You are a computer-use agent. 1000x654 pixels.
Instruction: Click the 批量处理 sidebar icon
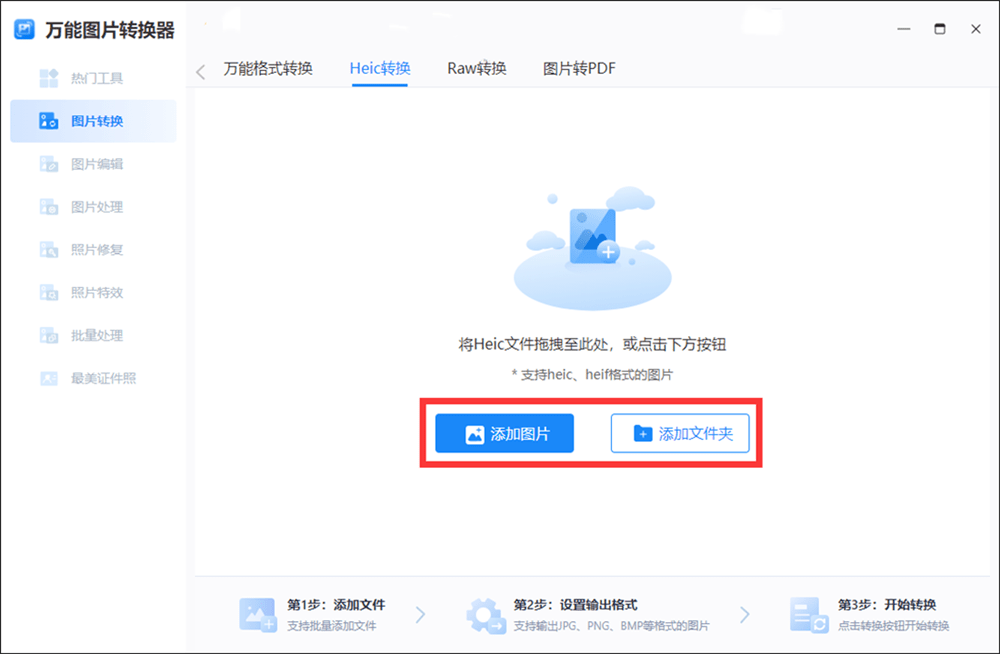pos(49,335)
